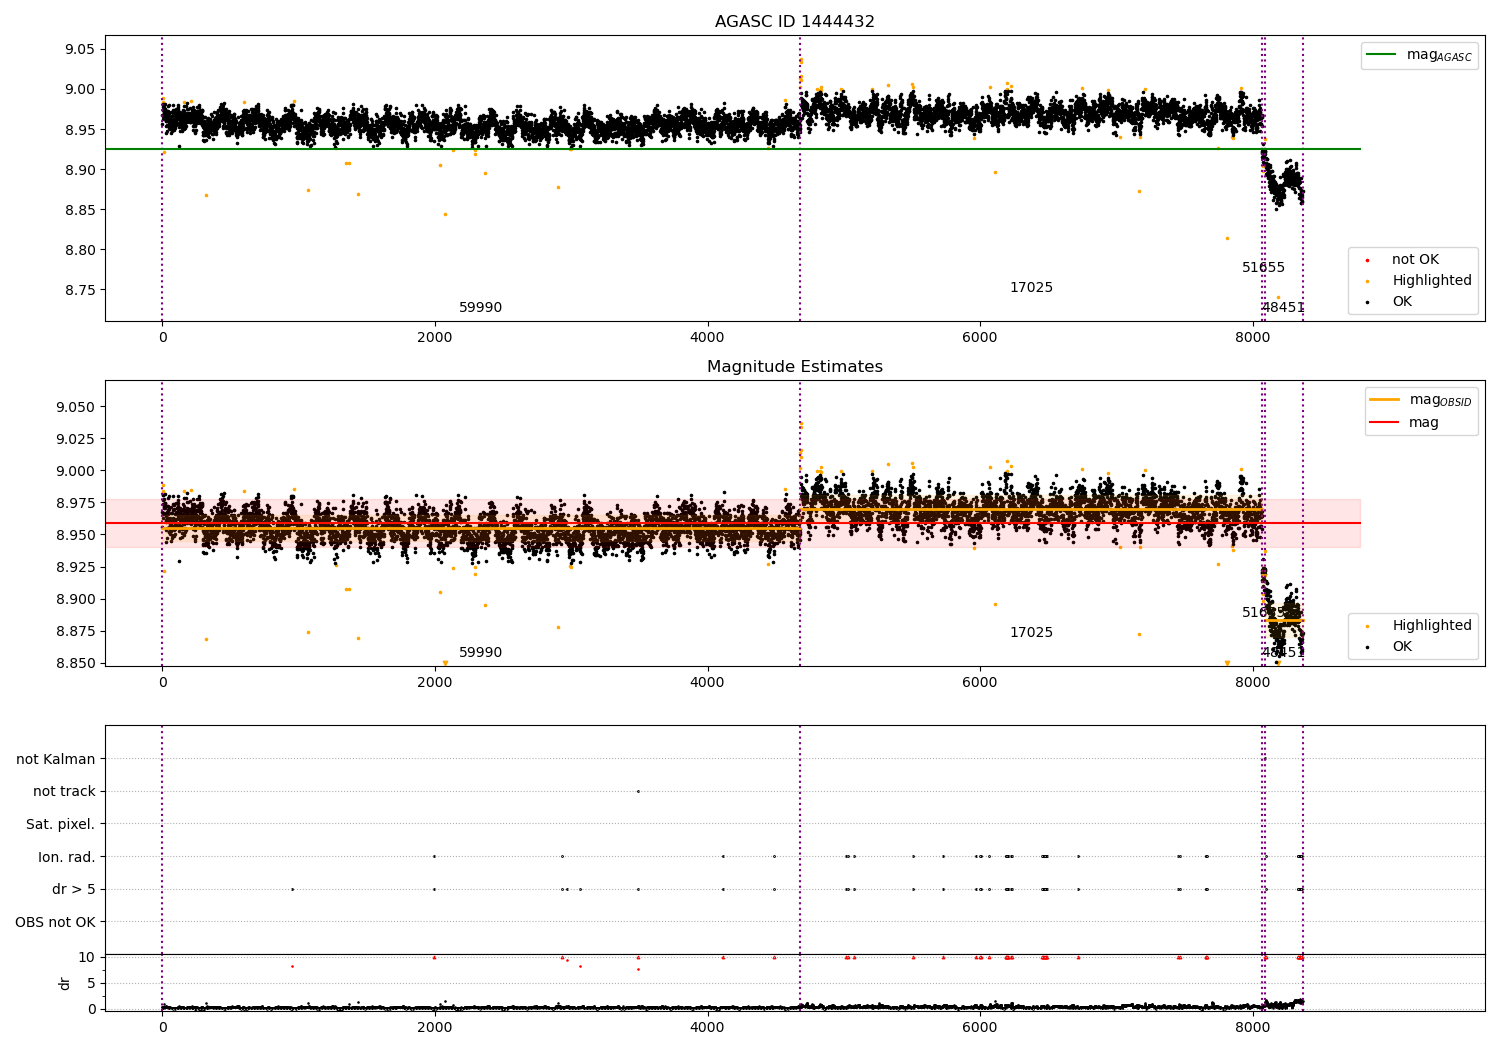Screen dimensions: 1500x1050
Task: Click the plot title AGASC ID 1444432
Action: pos(795,22)
